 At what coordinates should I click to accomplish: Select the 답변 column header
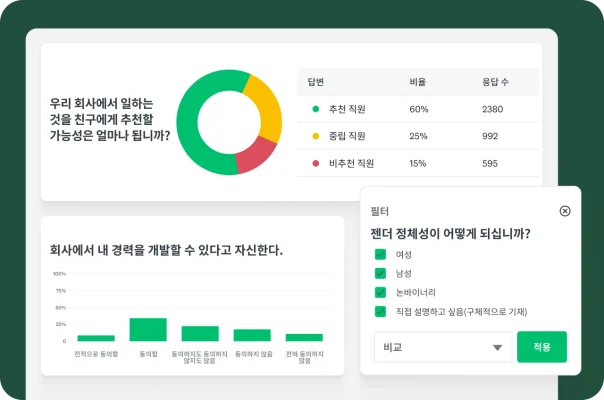[x=315, y=82]
